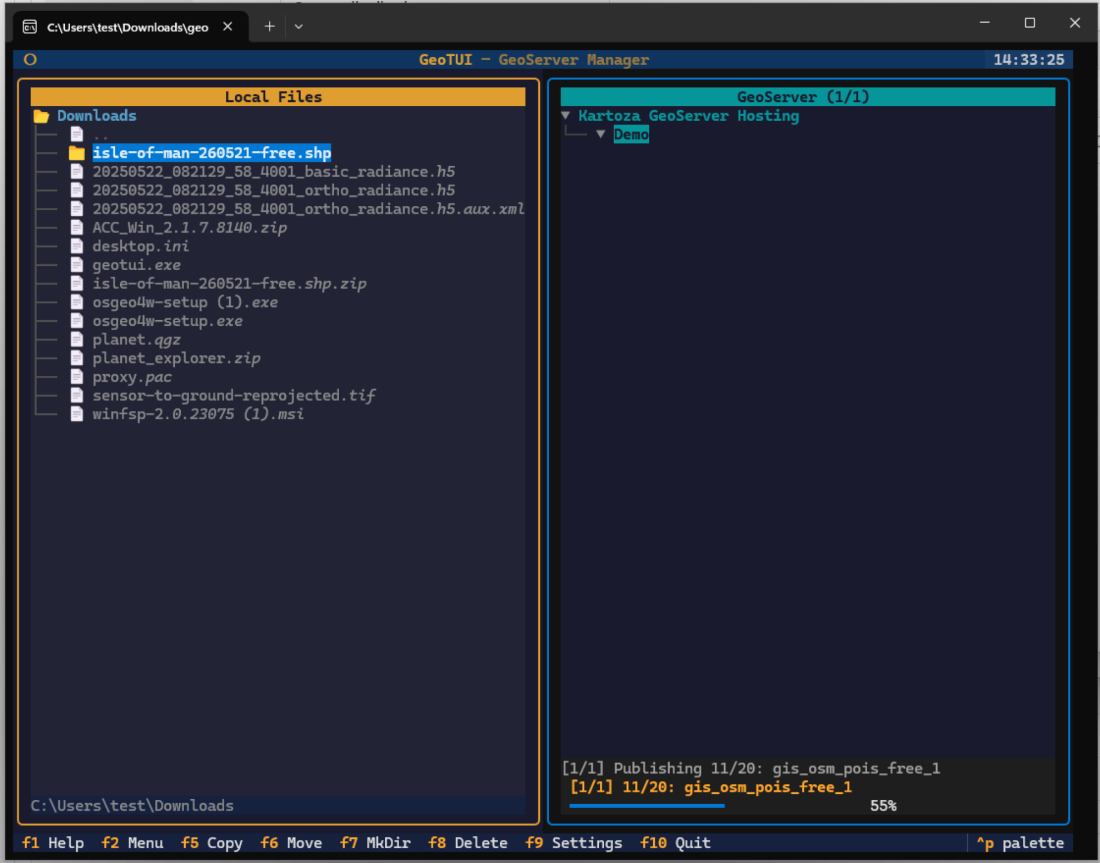This screenshot has height=863, width=1100.
Task: Open f9 Settings
Action: coord(574,843)
